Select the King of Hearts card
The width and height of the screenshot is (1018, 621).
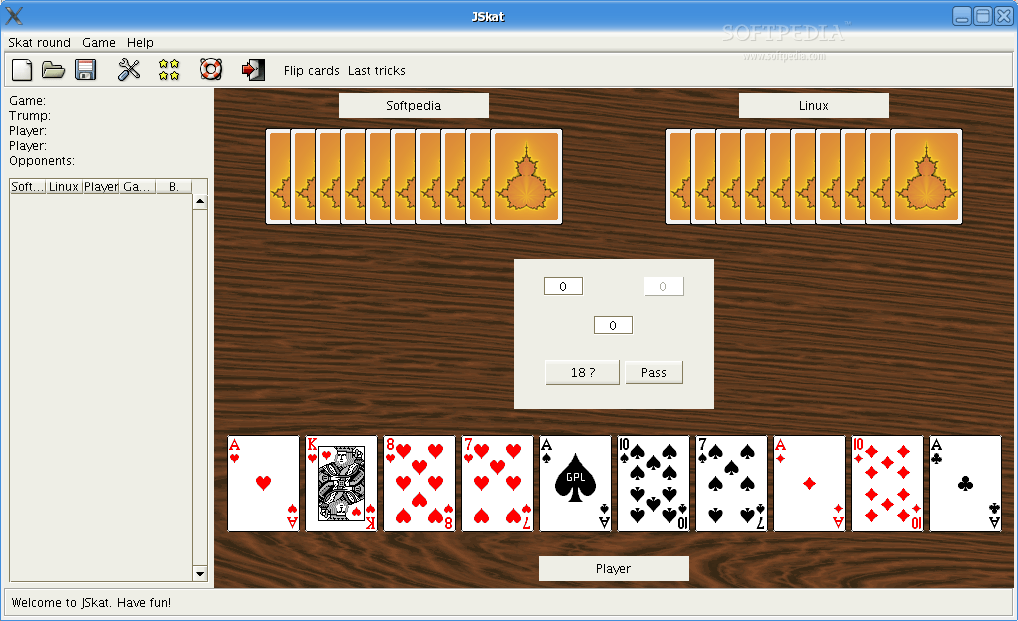click(341, 483)
